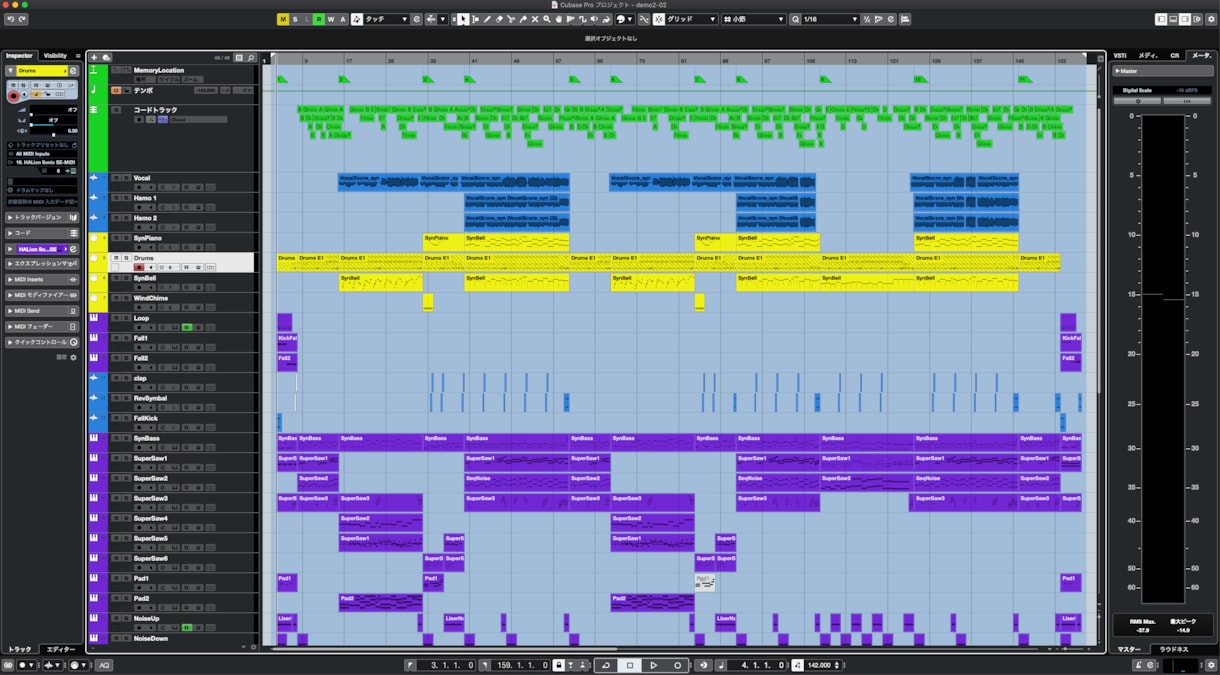
Task: Select the Draw pencil tool
Action: [x=487, y=19]
